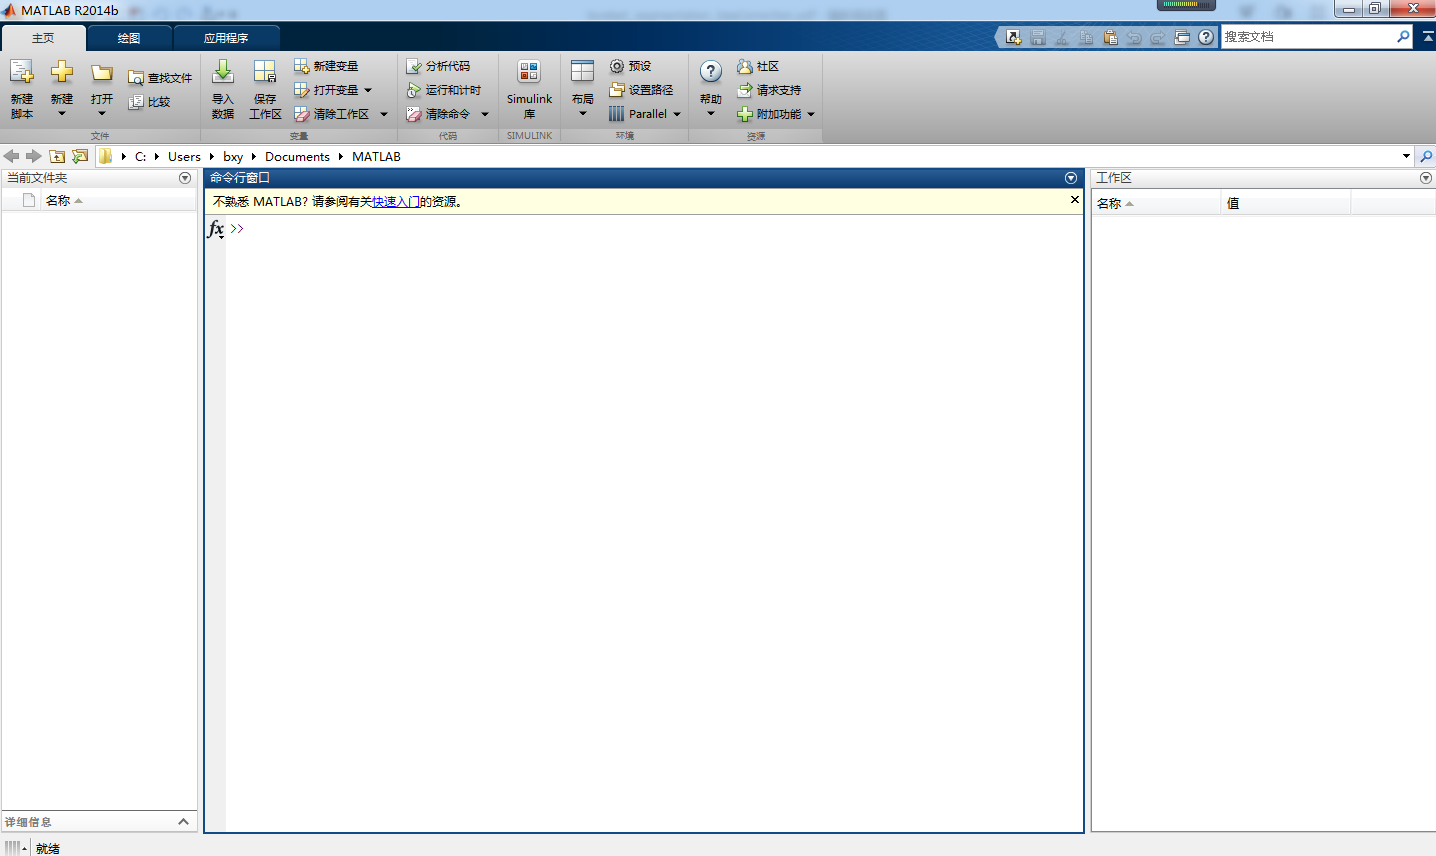Switch to 应用程序 tab

[226, 38]
